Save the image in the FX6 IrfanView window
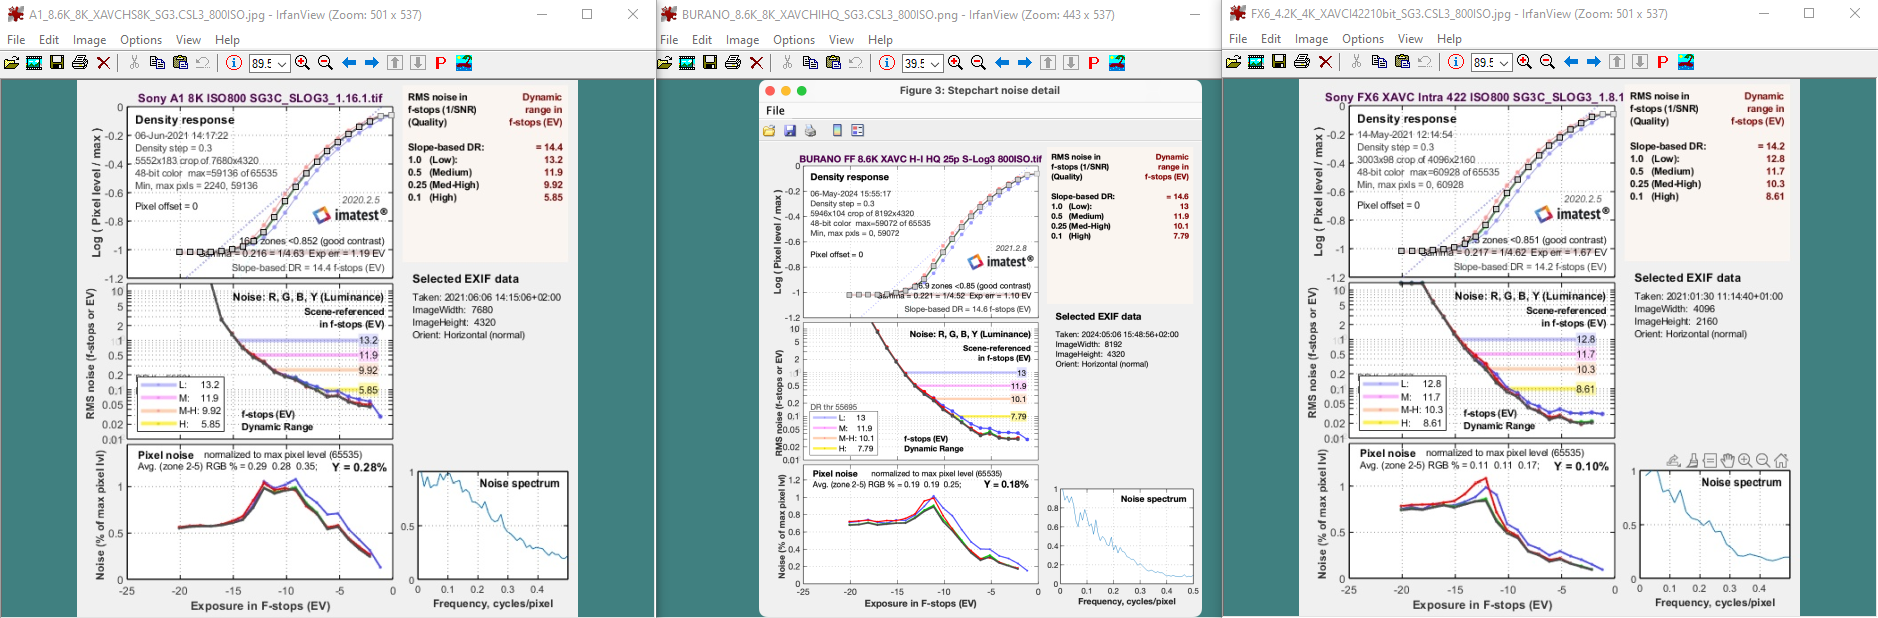The image size is (1878, 618). click(1279, 62)
